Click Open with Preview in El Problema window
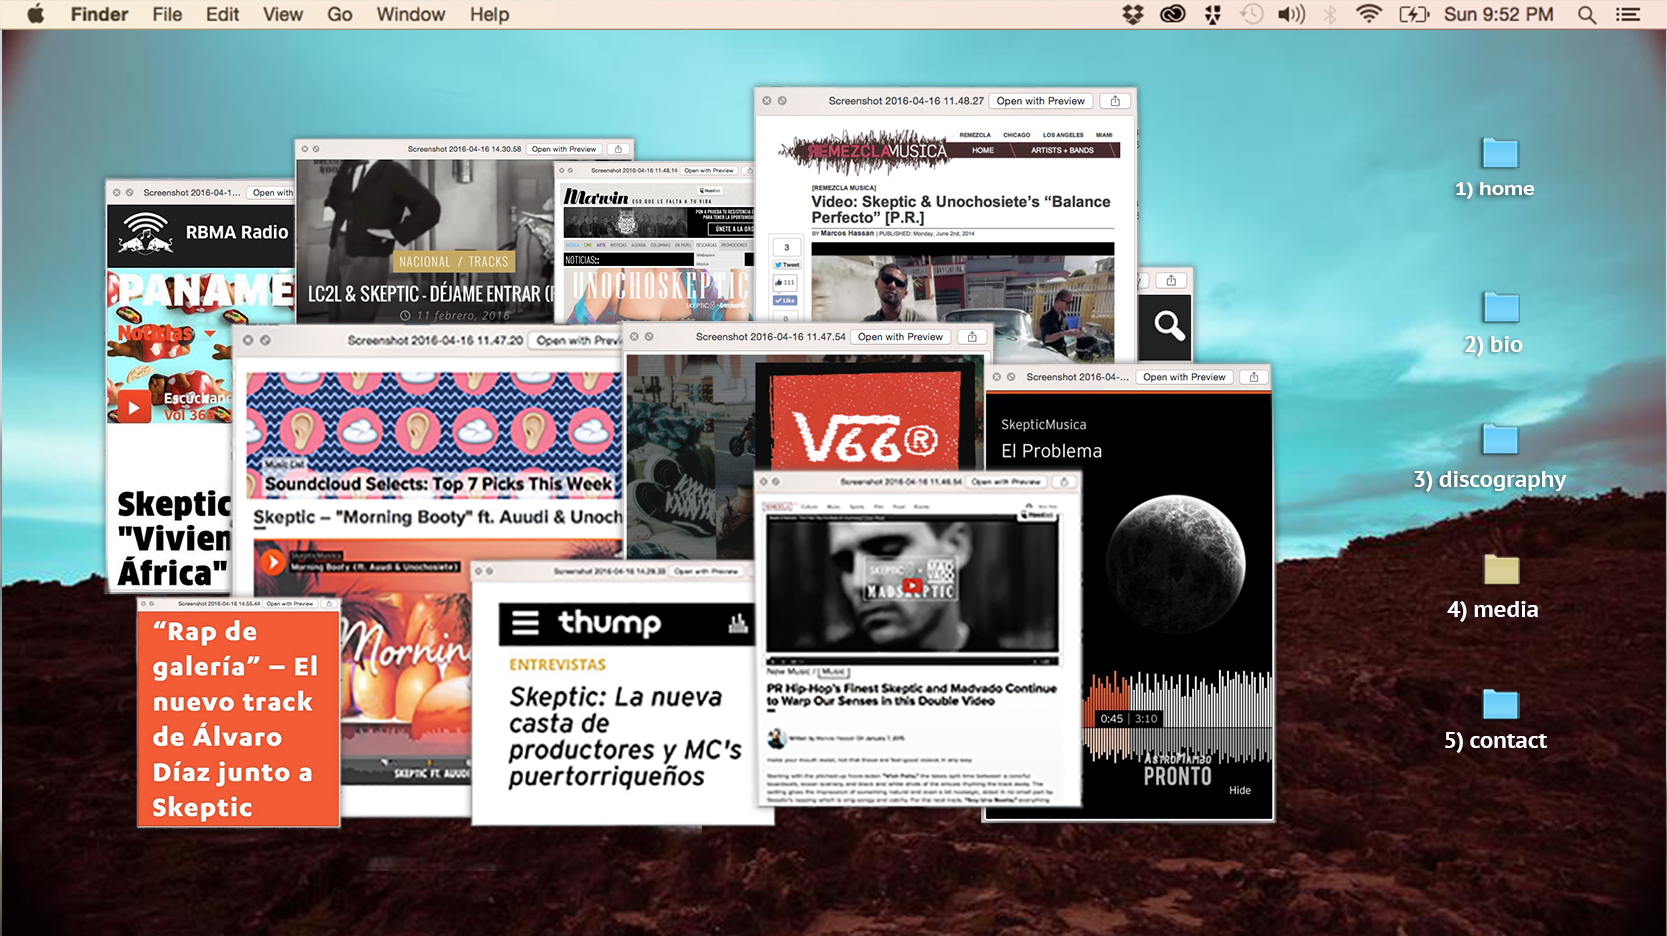Screen dimensions: 1667x936 coord(1184,377)
